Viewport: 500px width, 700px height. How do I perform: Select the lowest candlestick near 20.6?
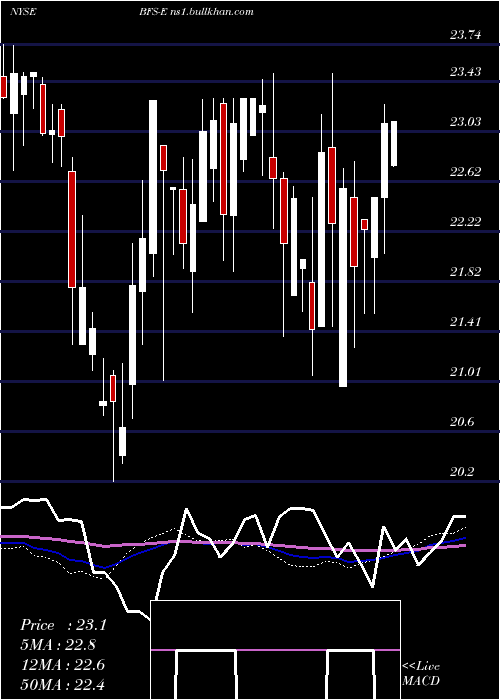(x=122, y=441)
